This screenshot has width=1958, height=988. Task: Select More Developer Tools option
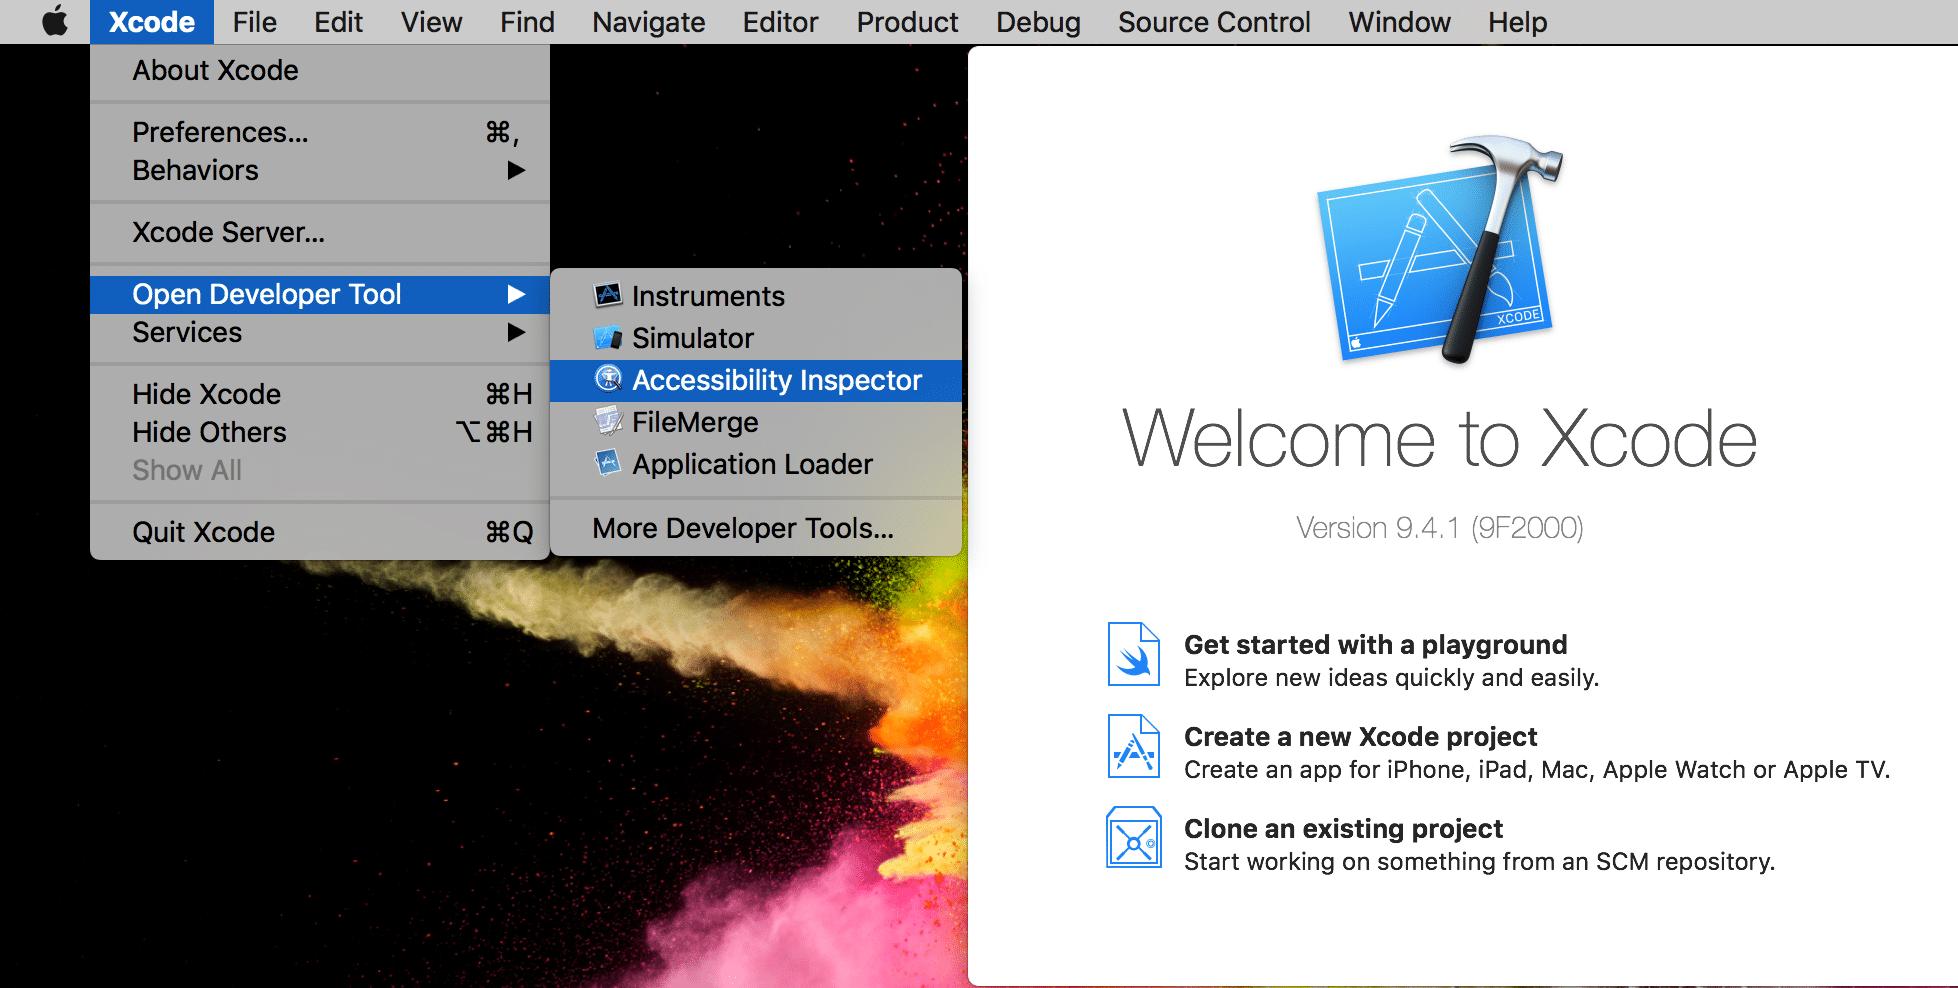[744, 527]
